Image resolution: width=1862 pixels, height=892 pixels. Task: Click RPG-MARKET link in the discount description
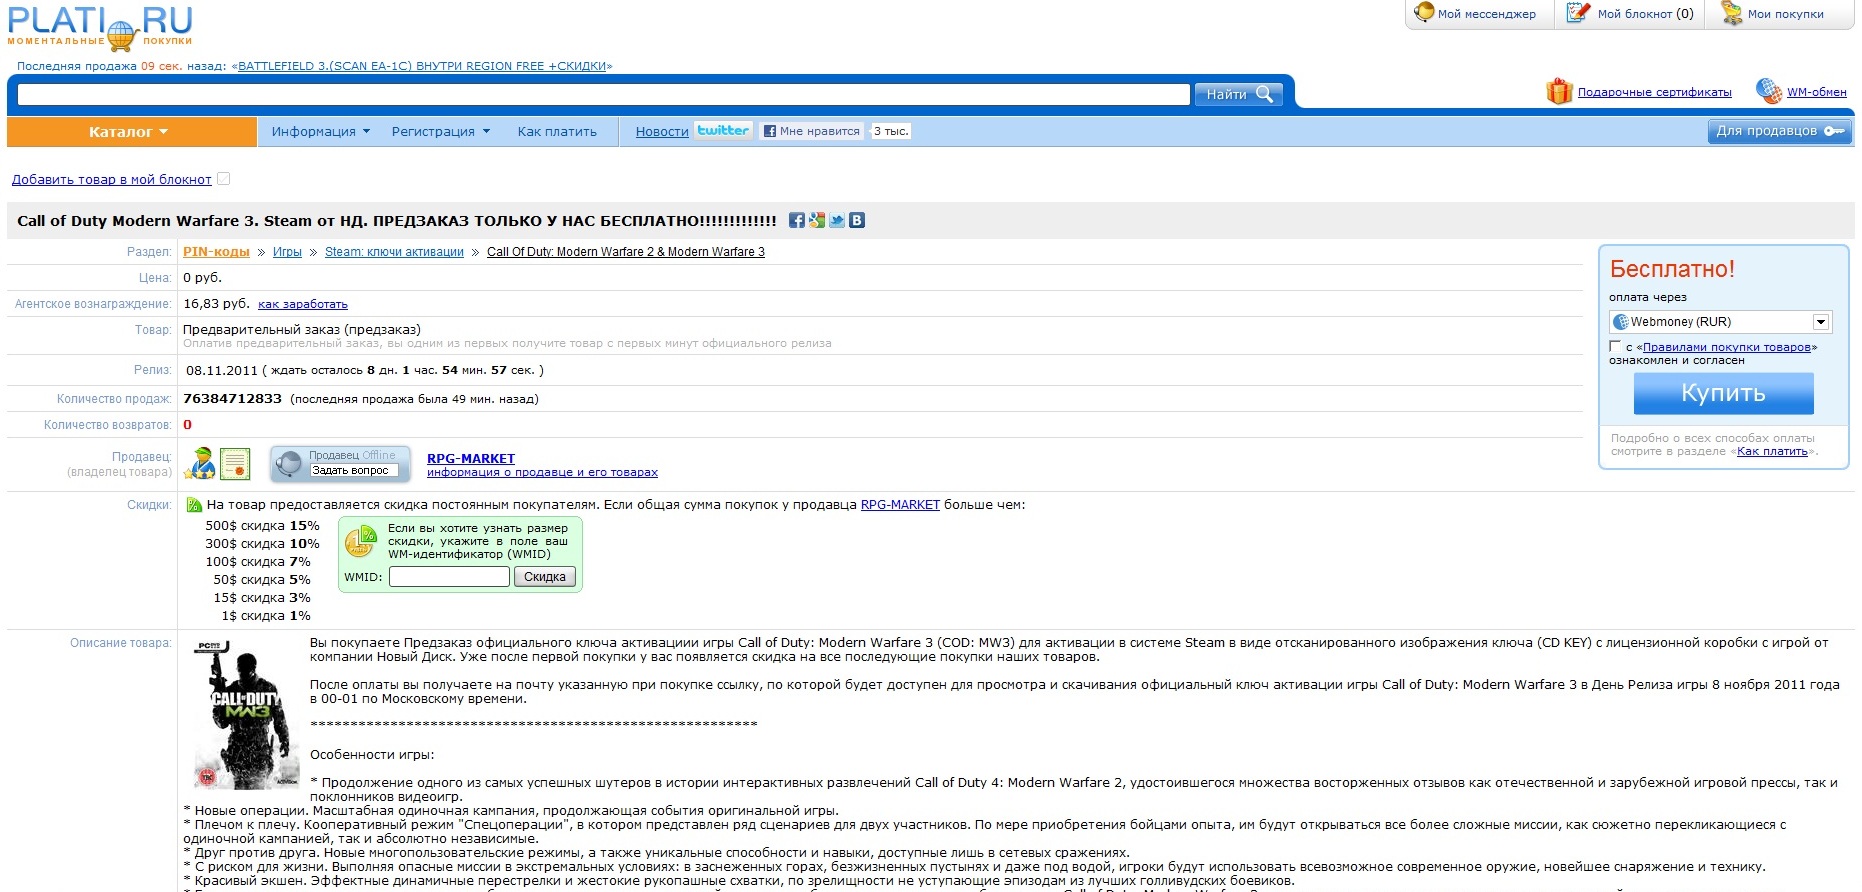coord(900,505)
